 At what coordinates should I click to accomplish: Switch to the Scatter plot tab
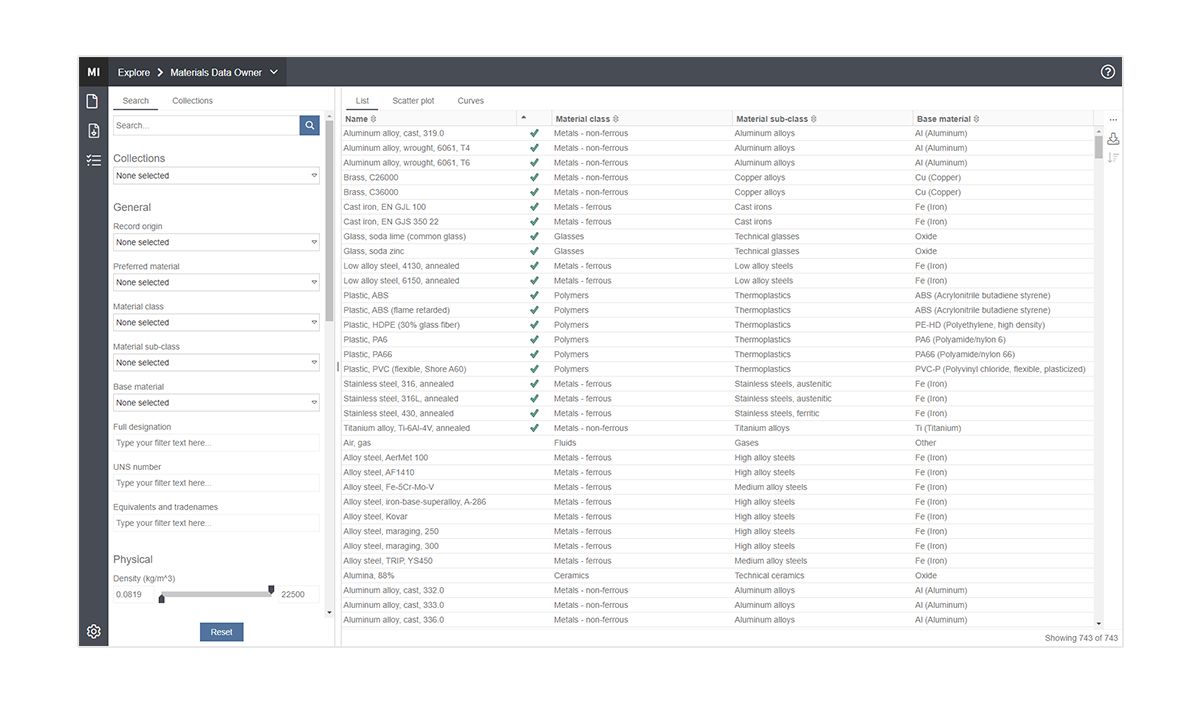(x=413, y=101)
